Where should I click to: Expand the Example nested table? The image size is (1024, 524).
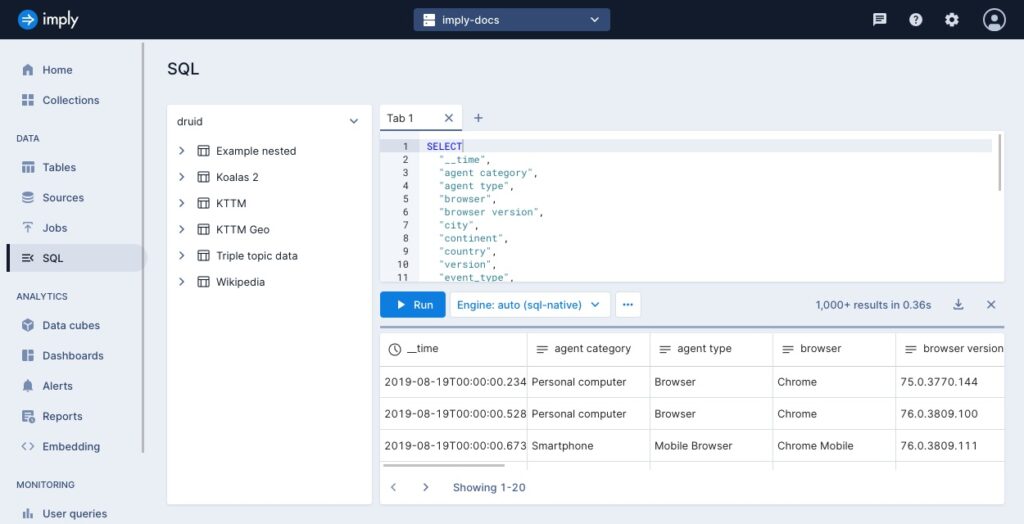click(x=182, y=151)
